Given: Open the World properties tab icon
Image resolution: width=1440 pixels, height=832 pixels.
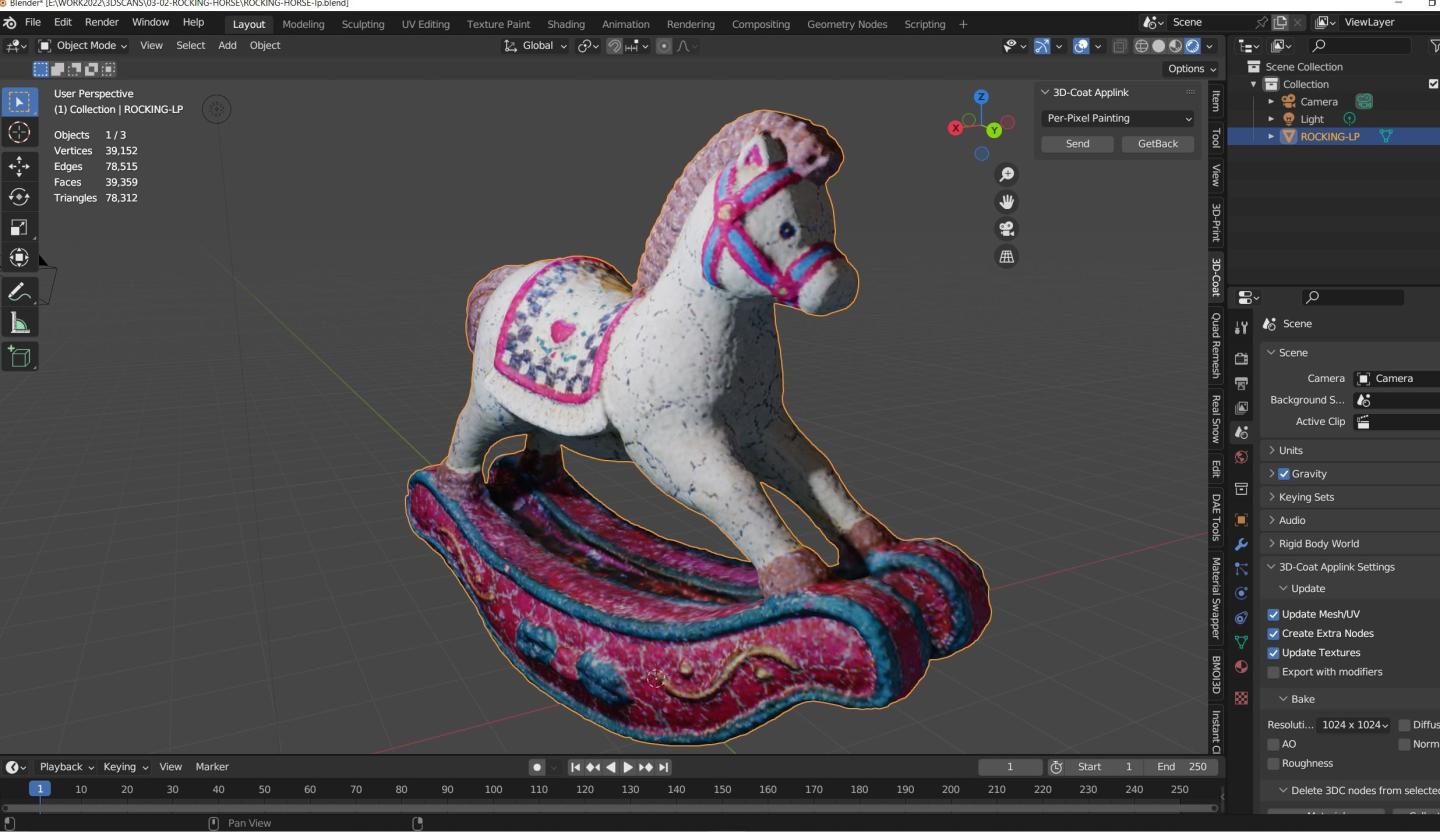Looking at the screenshot, I should [x=1241, y=457].
